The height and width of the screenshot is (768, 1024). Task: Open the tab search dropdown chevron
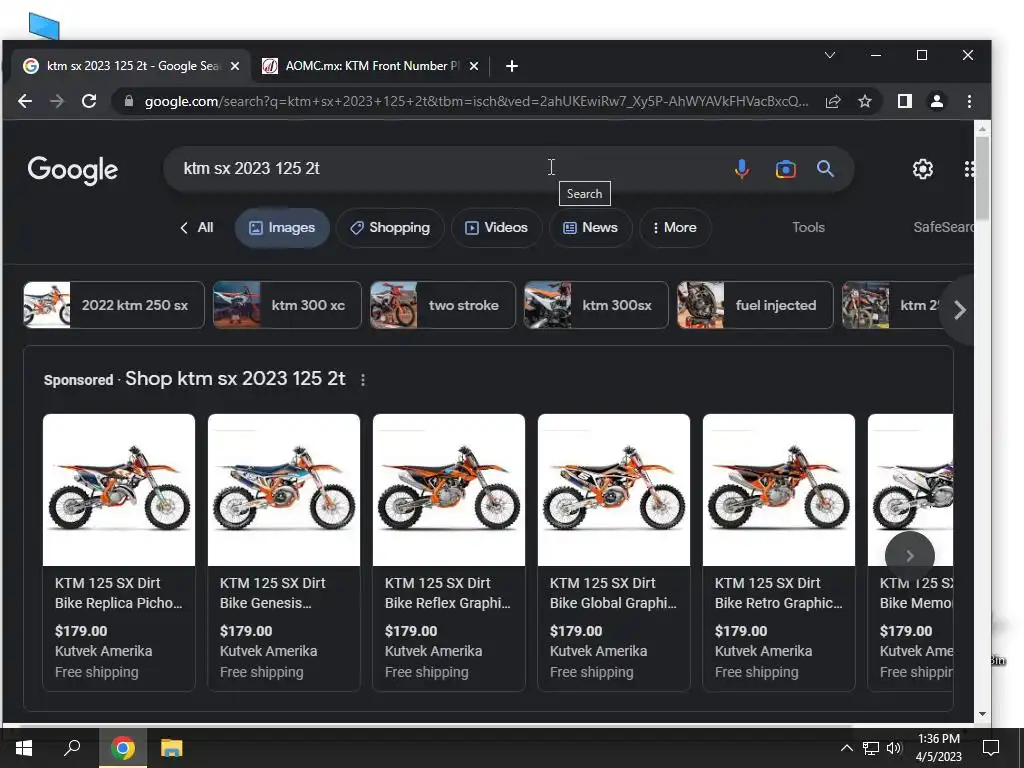point(830,55)
